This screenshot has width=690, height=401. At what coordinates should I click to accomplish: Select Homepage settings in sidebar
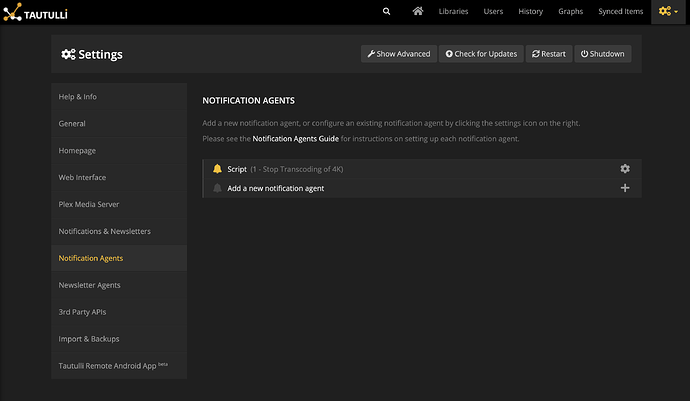point(119,151)
